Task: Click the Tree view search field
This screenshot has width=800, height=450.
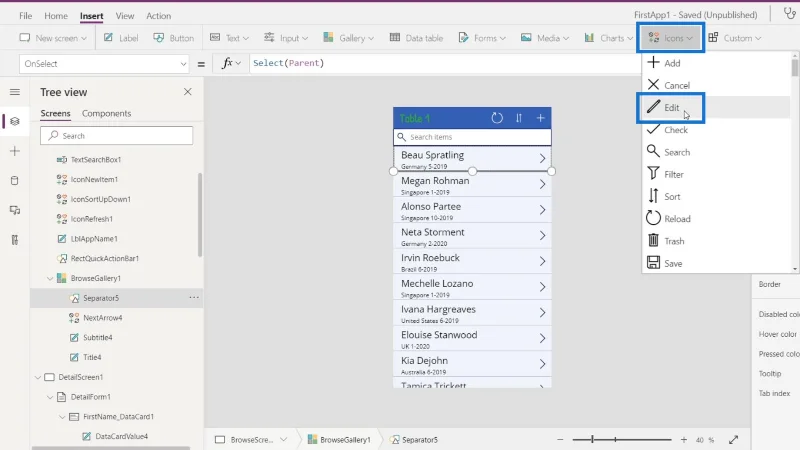Action: point(117,136)
